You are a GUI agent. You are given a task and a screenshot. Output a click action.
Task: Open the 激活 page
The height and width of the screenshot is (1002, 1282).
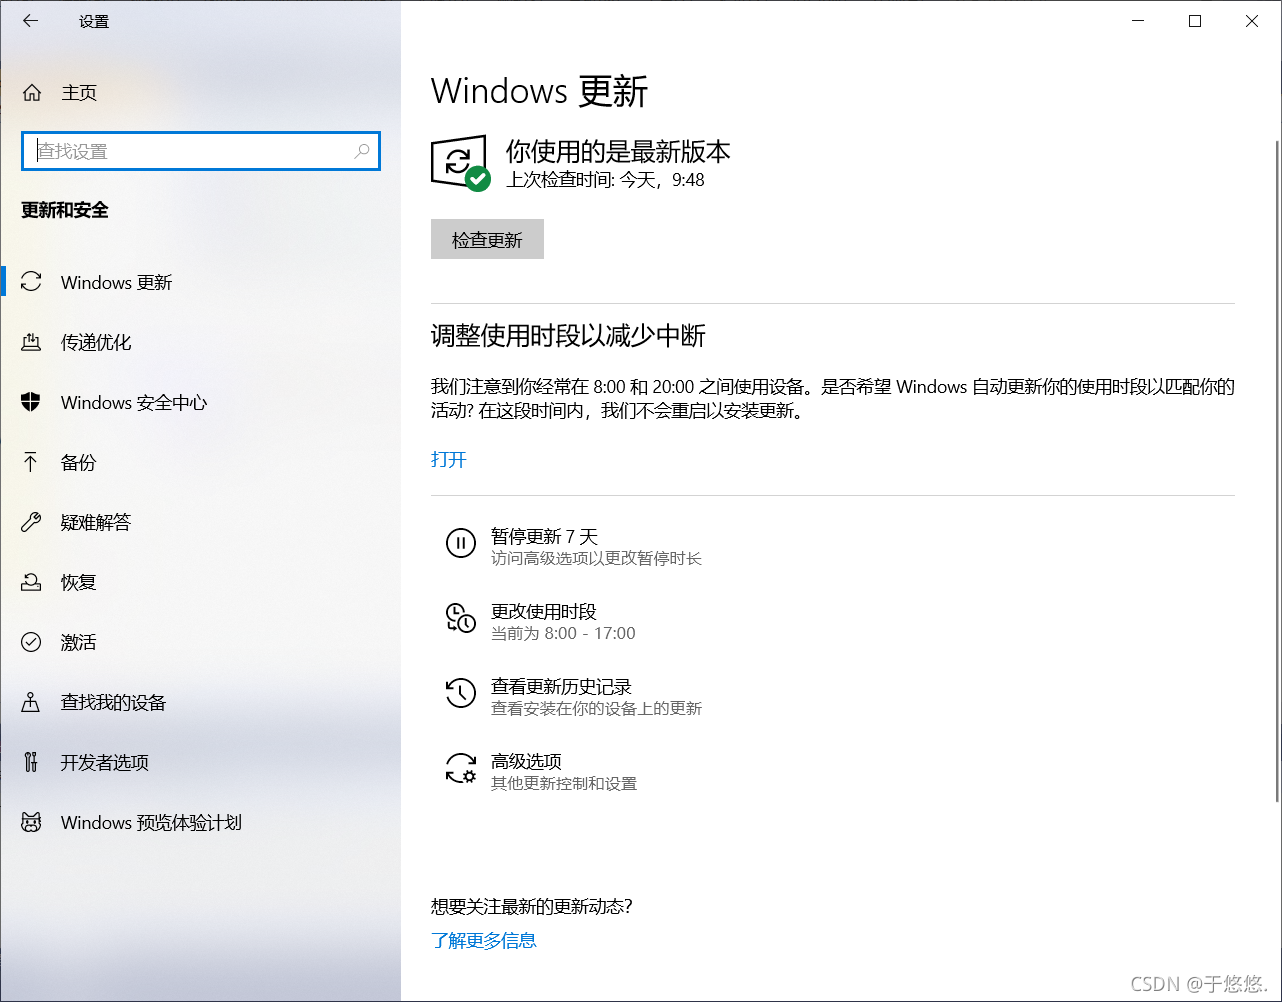tap(200, 642)
